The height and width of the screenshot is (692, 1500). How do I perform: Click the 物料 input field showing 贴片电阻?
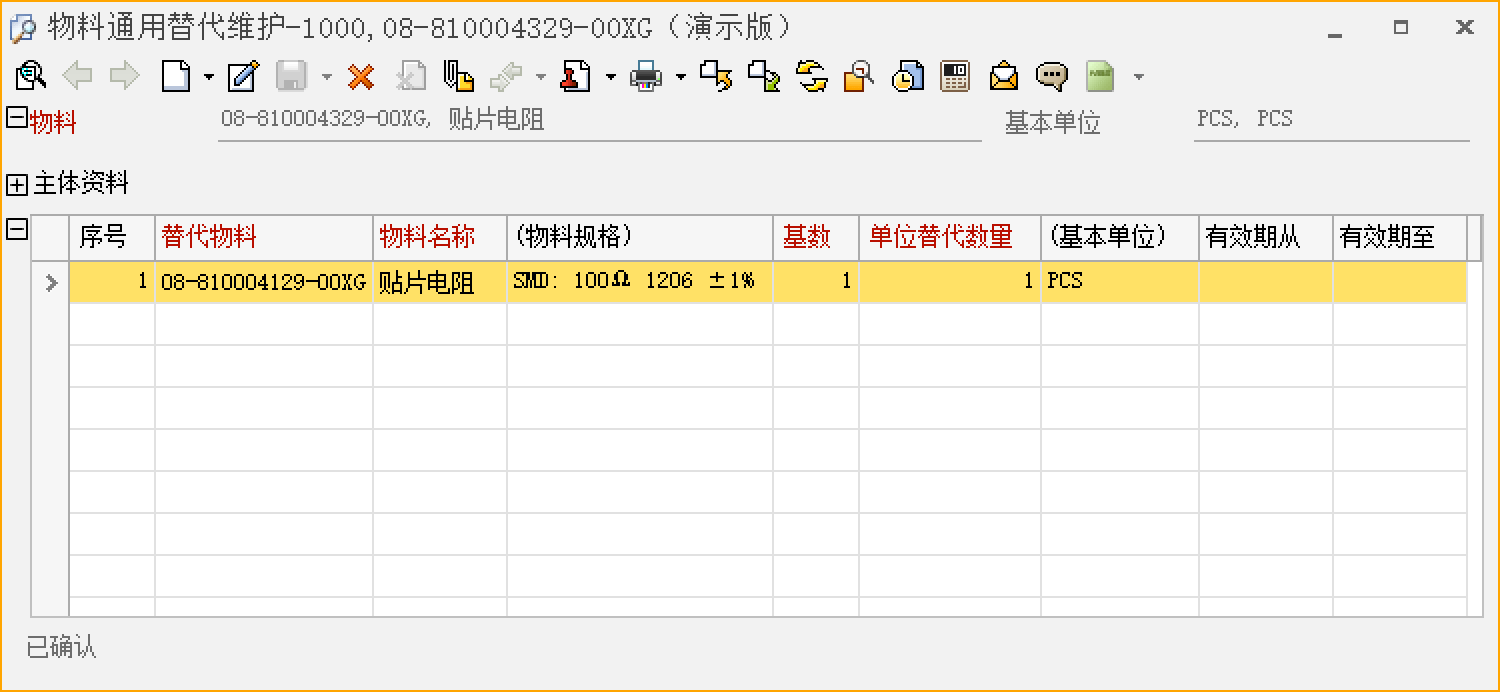(598, 121)
